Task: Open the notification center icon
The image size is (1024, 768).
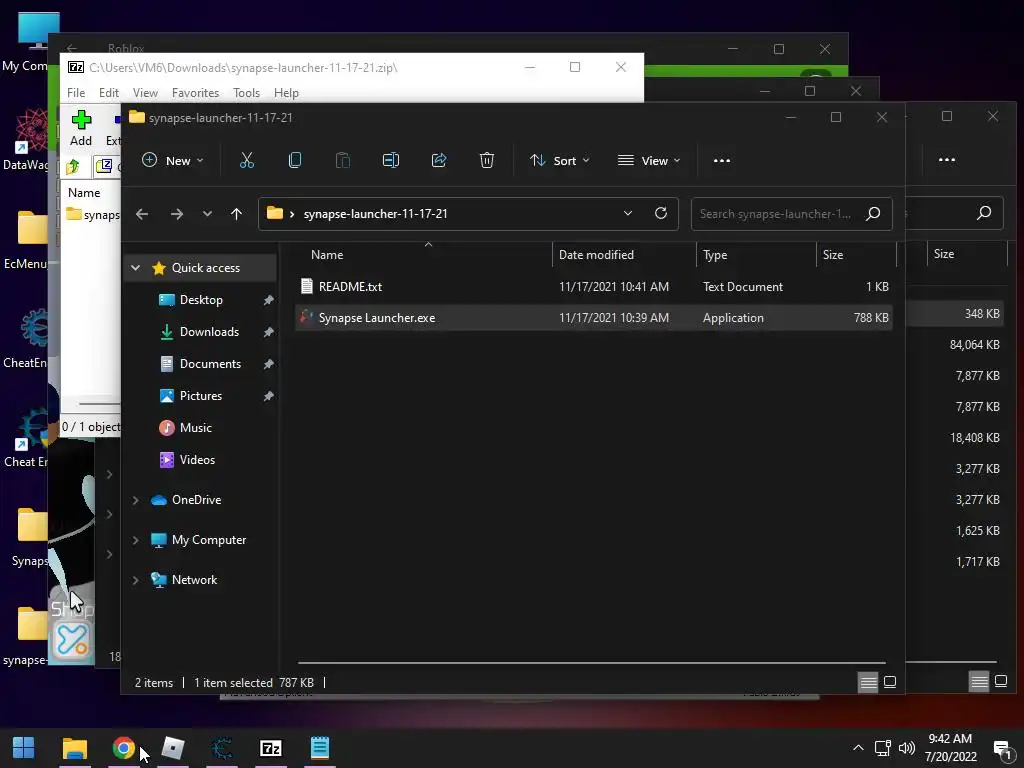Action: tap(1002, 749)
